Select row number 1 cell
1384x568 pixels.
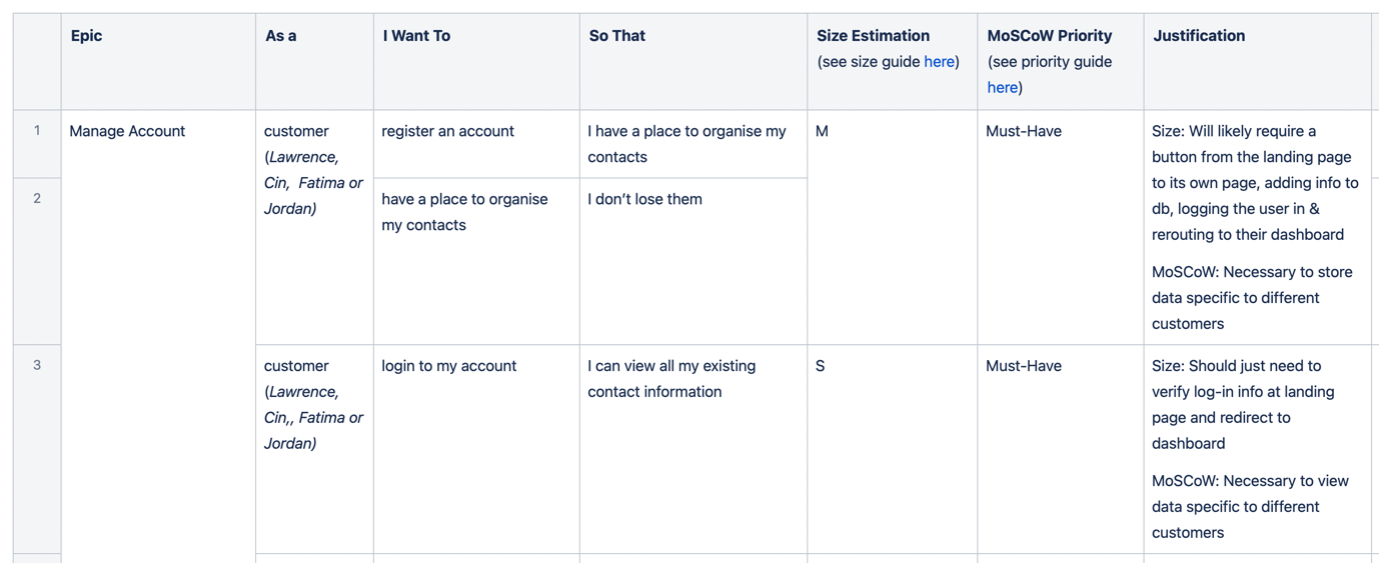point(37,144)
